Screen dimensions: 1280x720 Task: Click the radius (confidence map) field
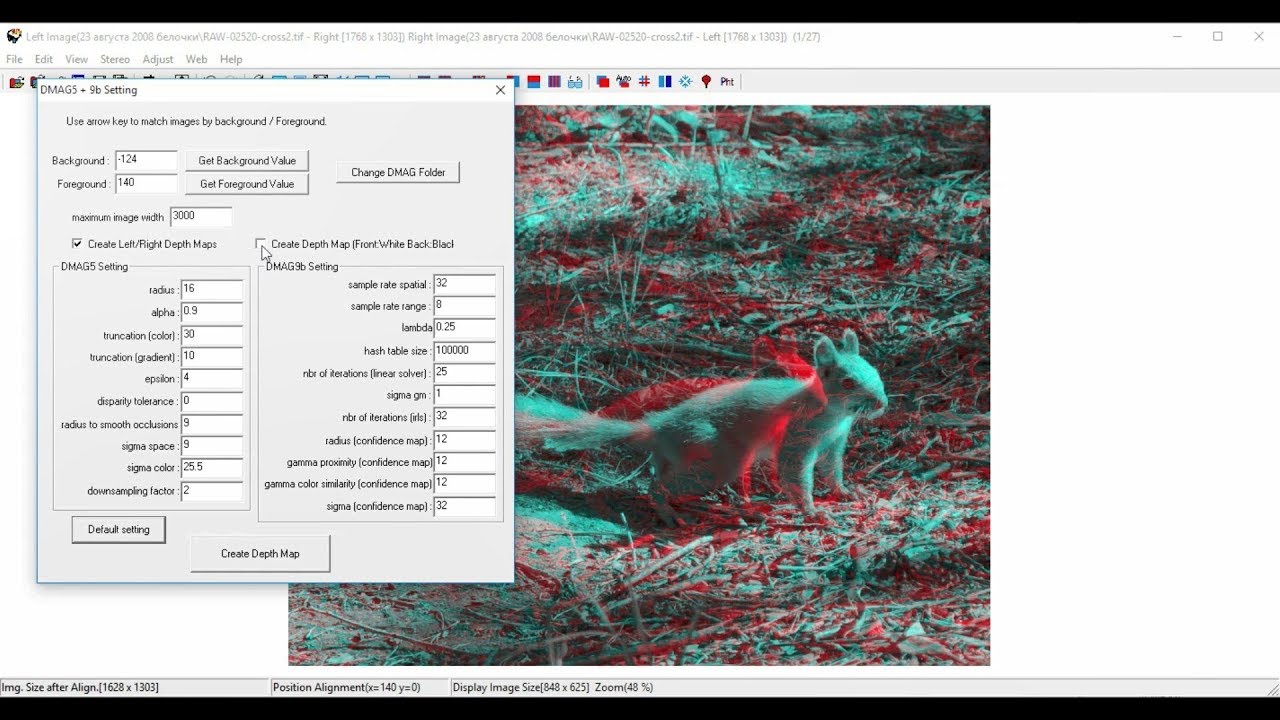[x=465, y=440]
